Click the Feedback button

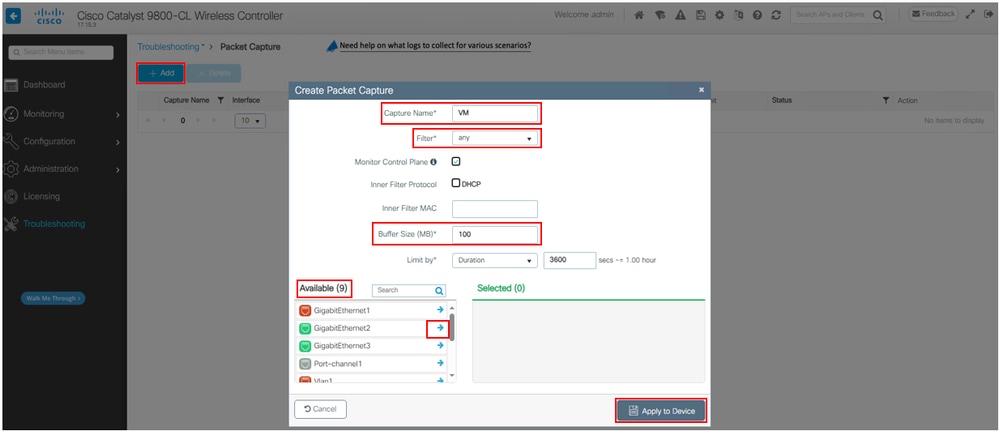point(933,14)
